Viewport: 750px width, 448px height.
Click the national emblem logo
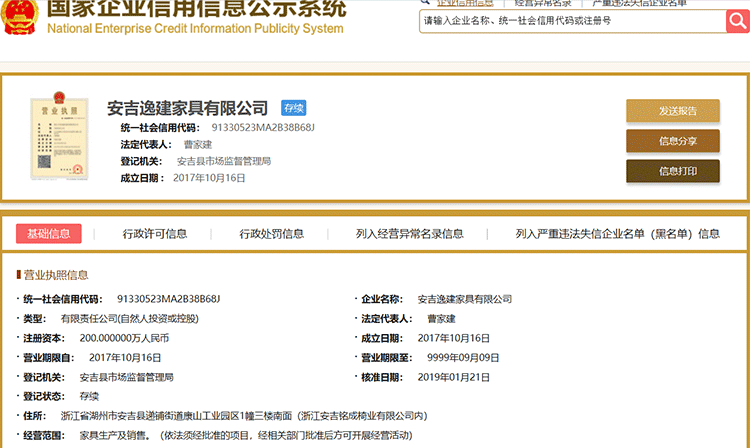click(x=19, y=17)
